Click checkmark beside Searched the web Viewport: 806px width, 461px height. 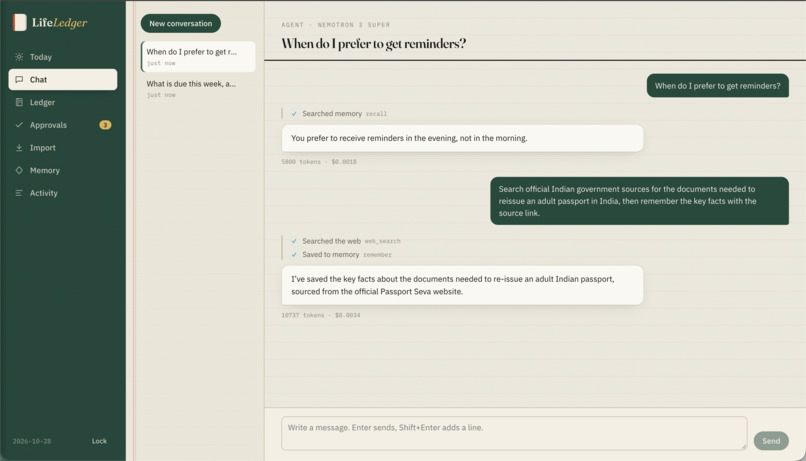pyautogui.click(x=294, y=241)
